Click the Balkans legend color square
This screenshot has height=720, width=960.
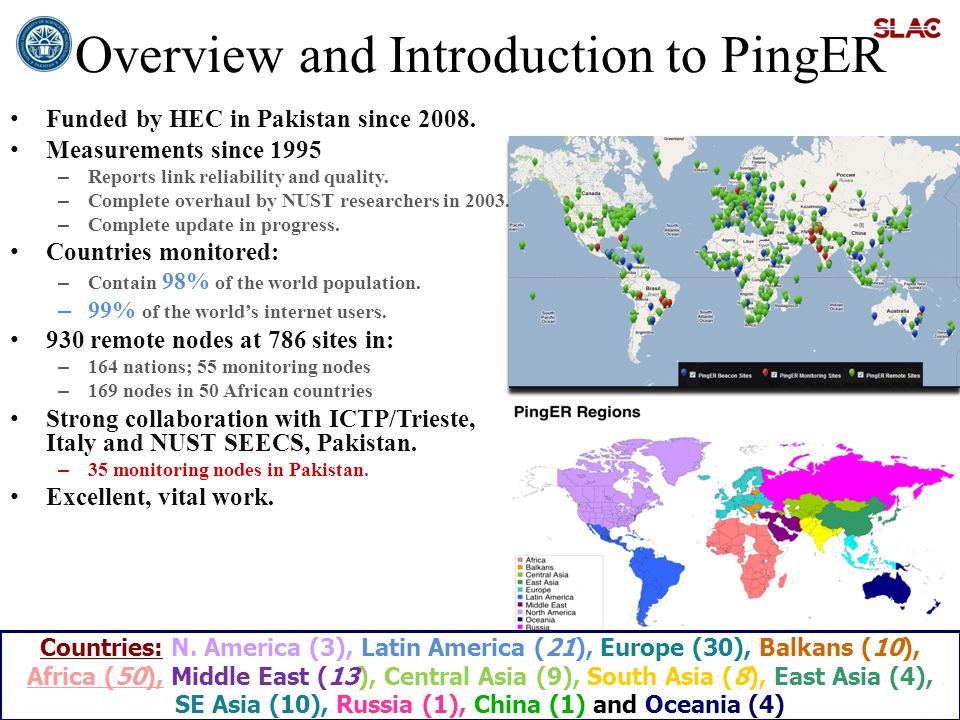click(x=520, y=567)
